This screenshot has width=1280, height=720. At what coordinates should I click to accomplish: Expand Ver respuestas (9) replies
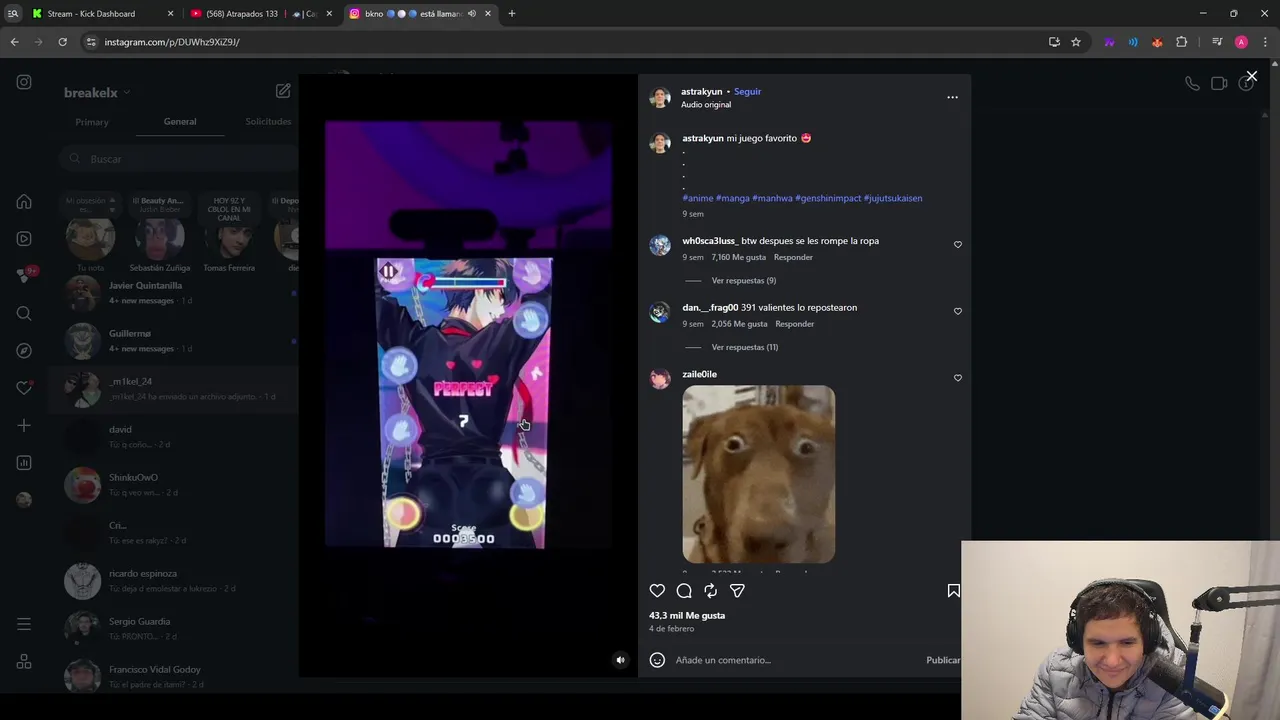pyautogui.click(x=743, y=281)
